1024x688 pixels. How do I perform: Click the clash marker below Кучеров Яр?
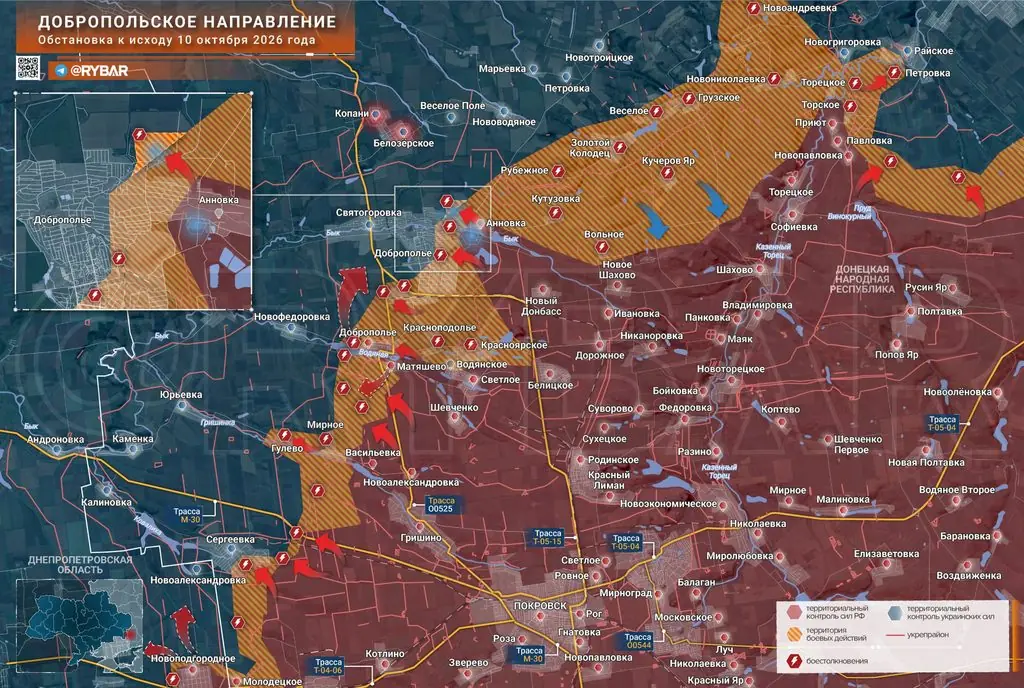pos(667,173)
